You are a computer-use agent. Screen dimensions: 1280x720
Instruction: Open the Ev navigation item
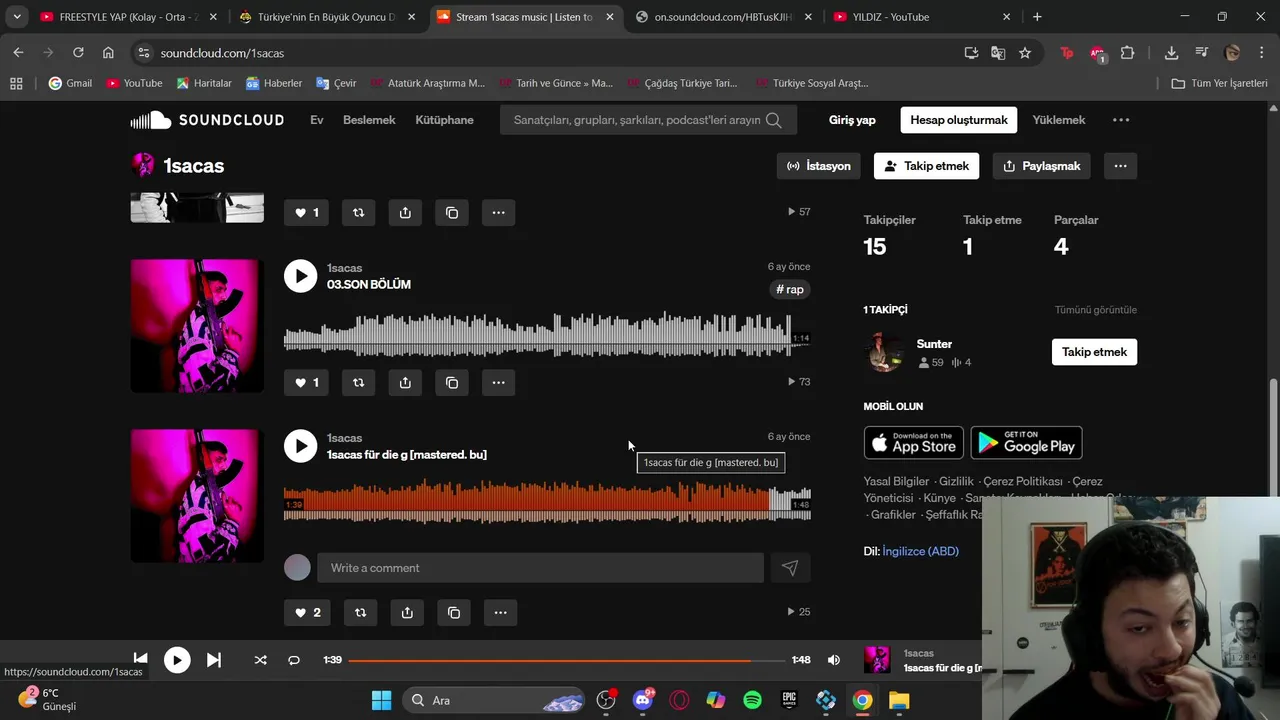[317, 120]
